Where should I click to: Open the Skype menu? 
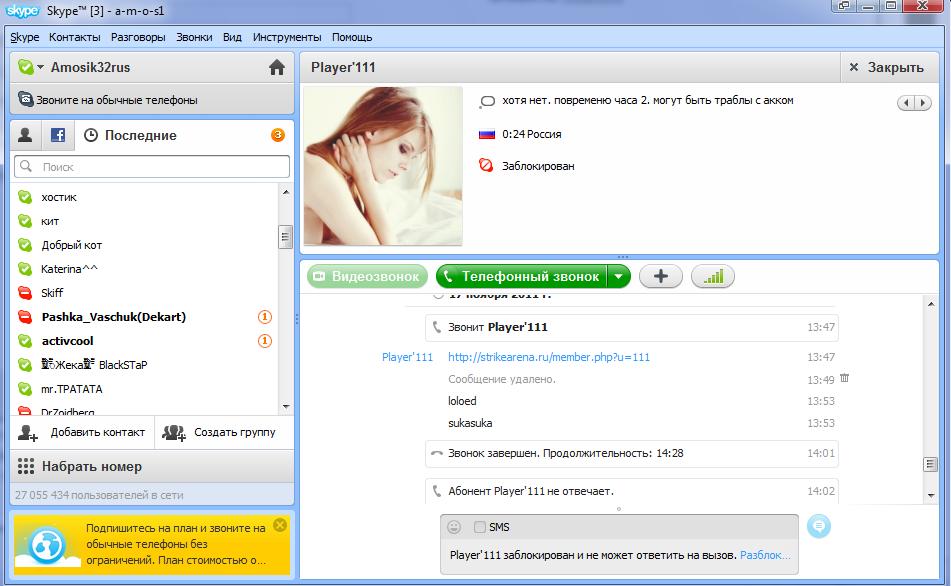[x=25, y=37]
